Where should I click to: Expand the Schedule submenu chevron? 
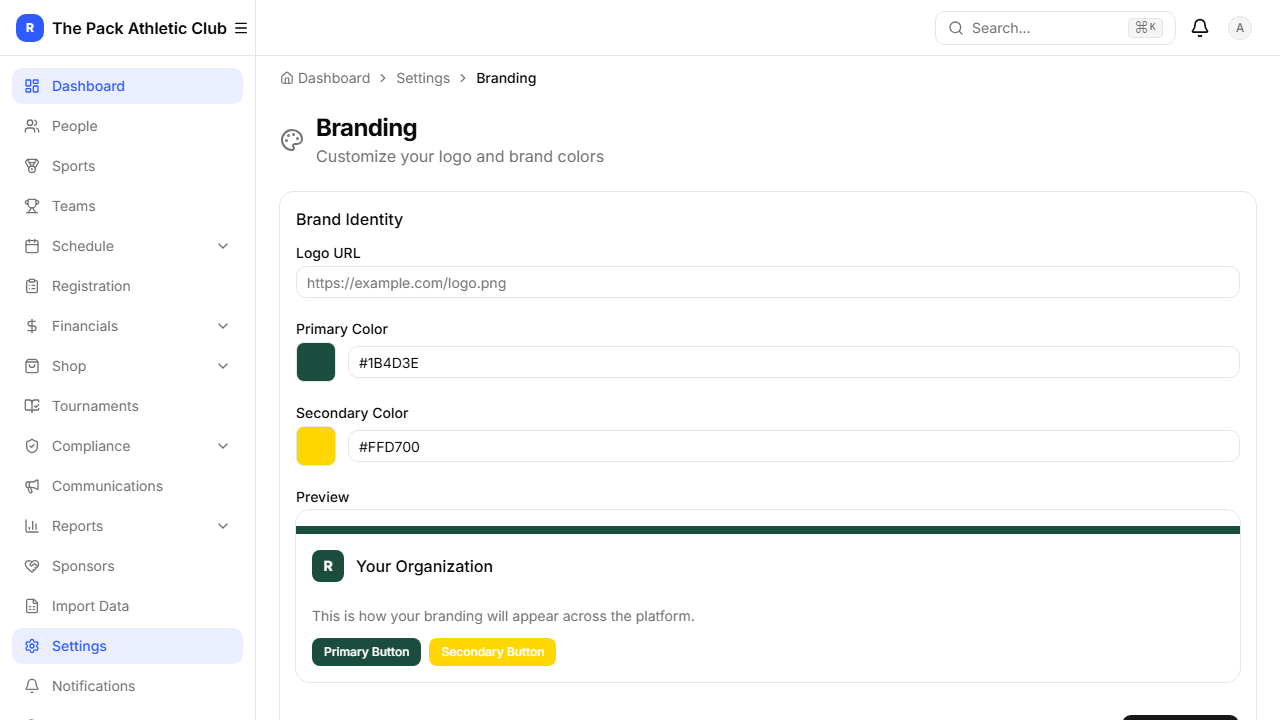coord(223,246)
